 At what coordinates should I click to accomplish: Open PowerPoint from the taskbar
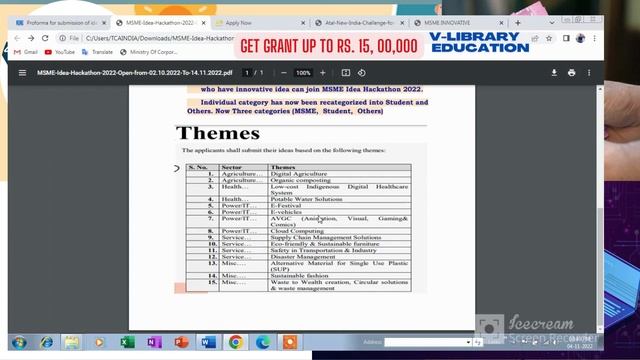click(x=181, y=342)
